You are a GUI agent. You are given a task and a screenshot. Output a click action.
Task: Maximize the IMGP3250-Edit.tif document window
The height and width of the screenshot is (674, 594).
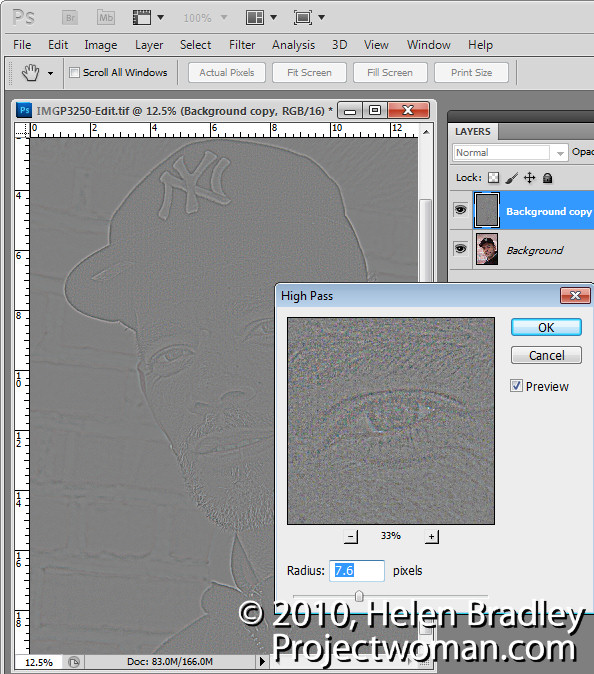click(375, 110)
